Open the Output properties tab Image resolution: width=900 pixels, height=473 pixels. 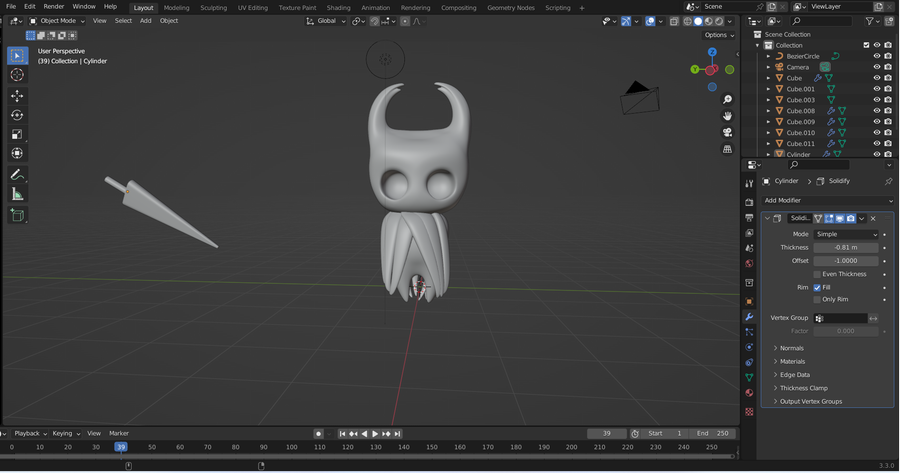point(749,218)
